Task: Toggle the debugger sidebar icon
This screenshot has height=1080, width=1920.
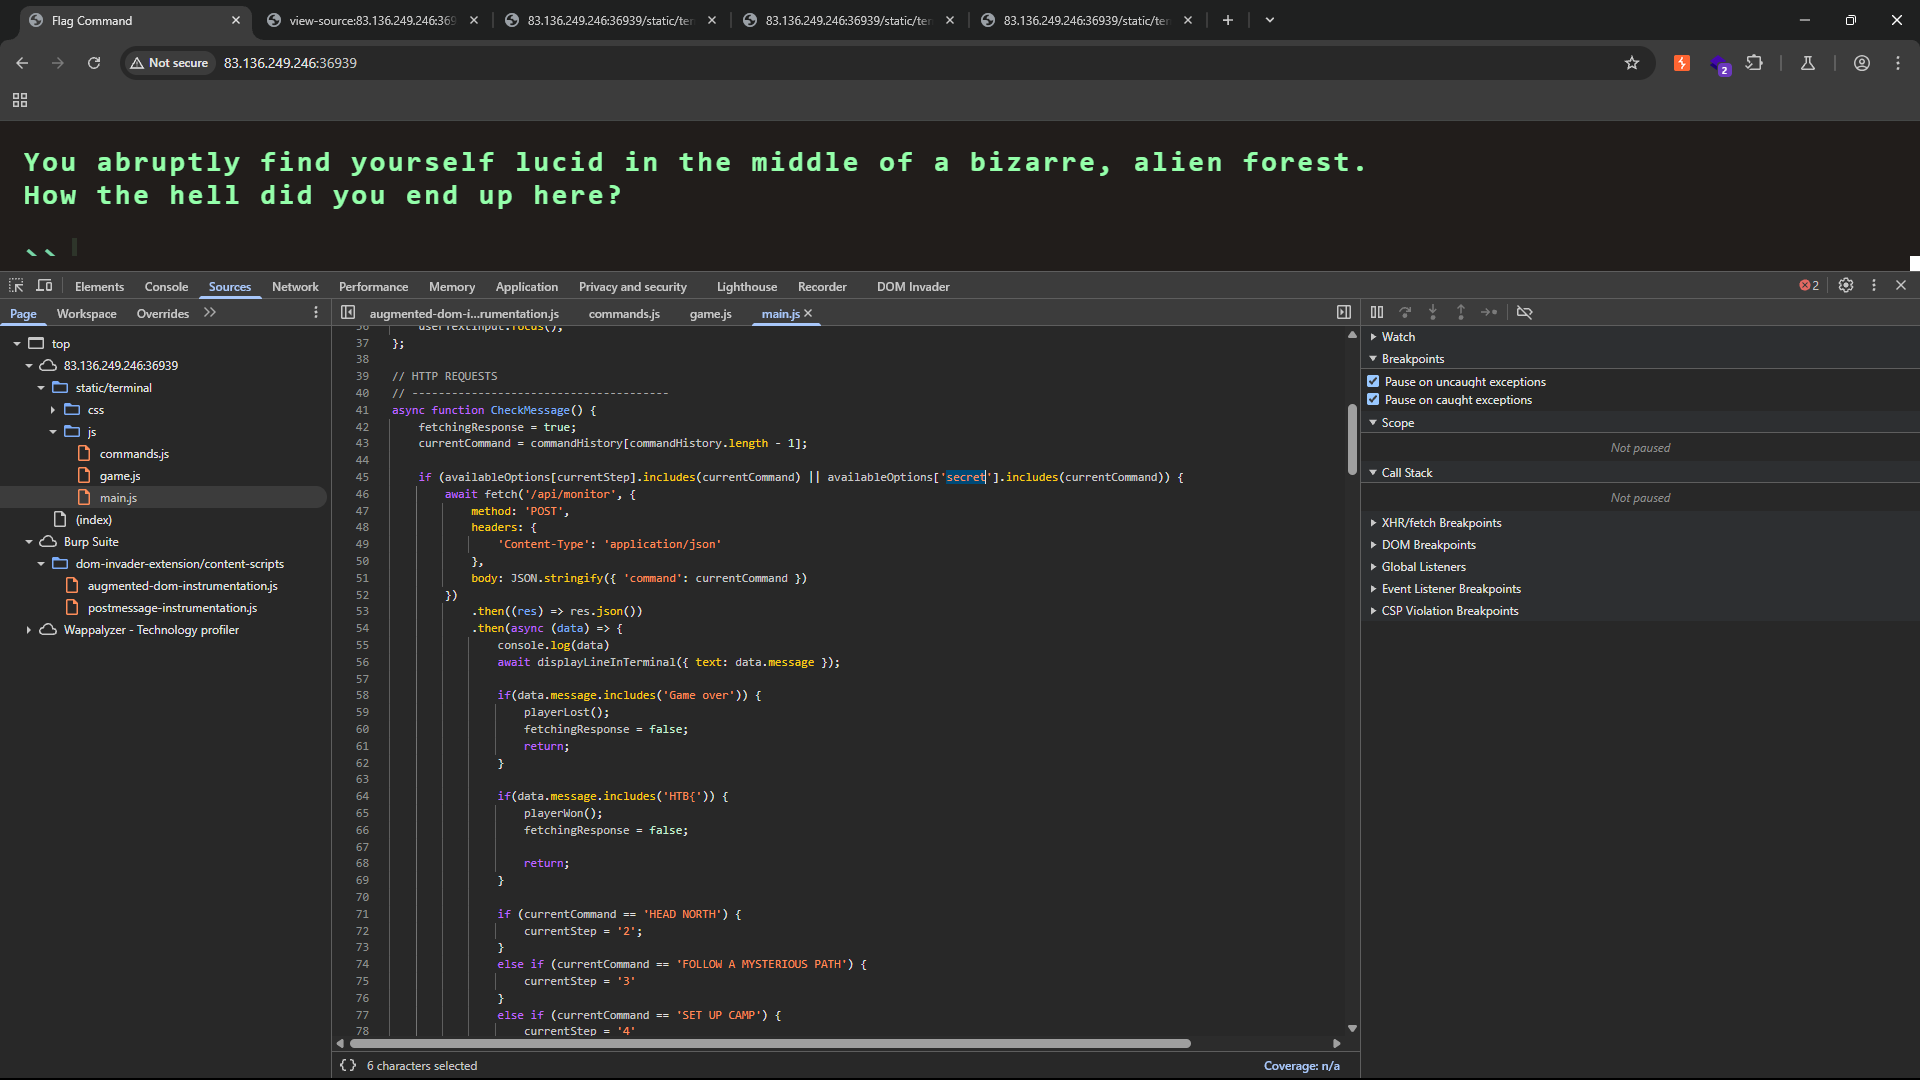Action: [1344, 313]
